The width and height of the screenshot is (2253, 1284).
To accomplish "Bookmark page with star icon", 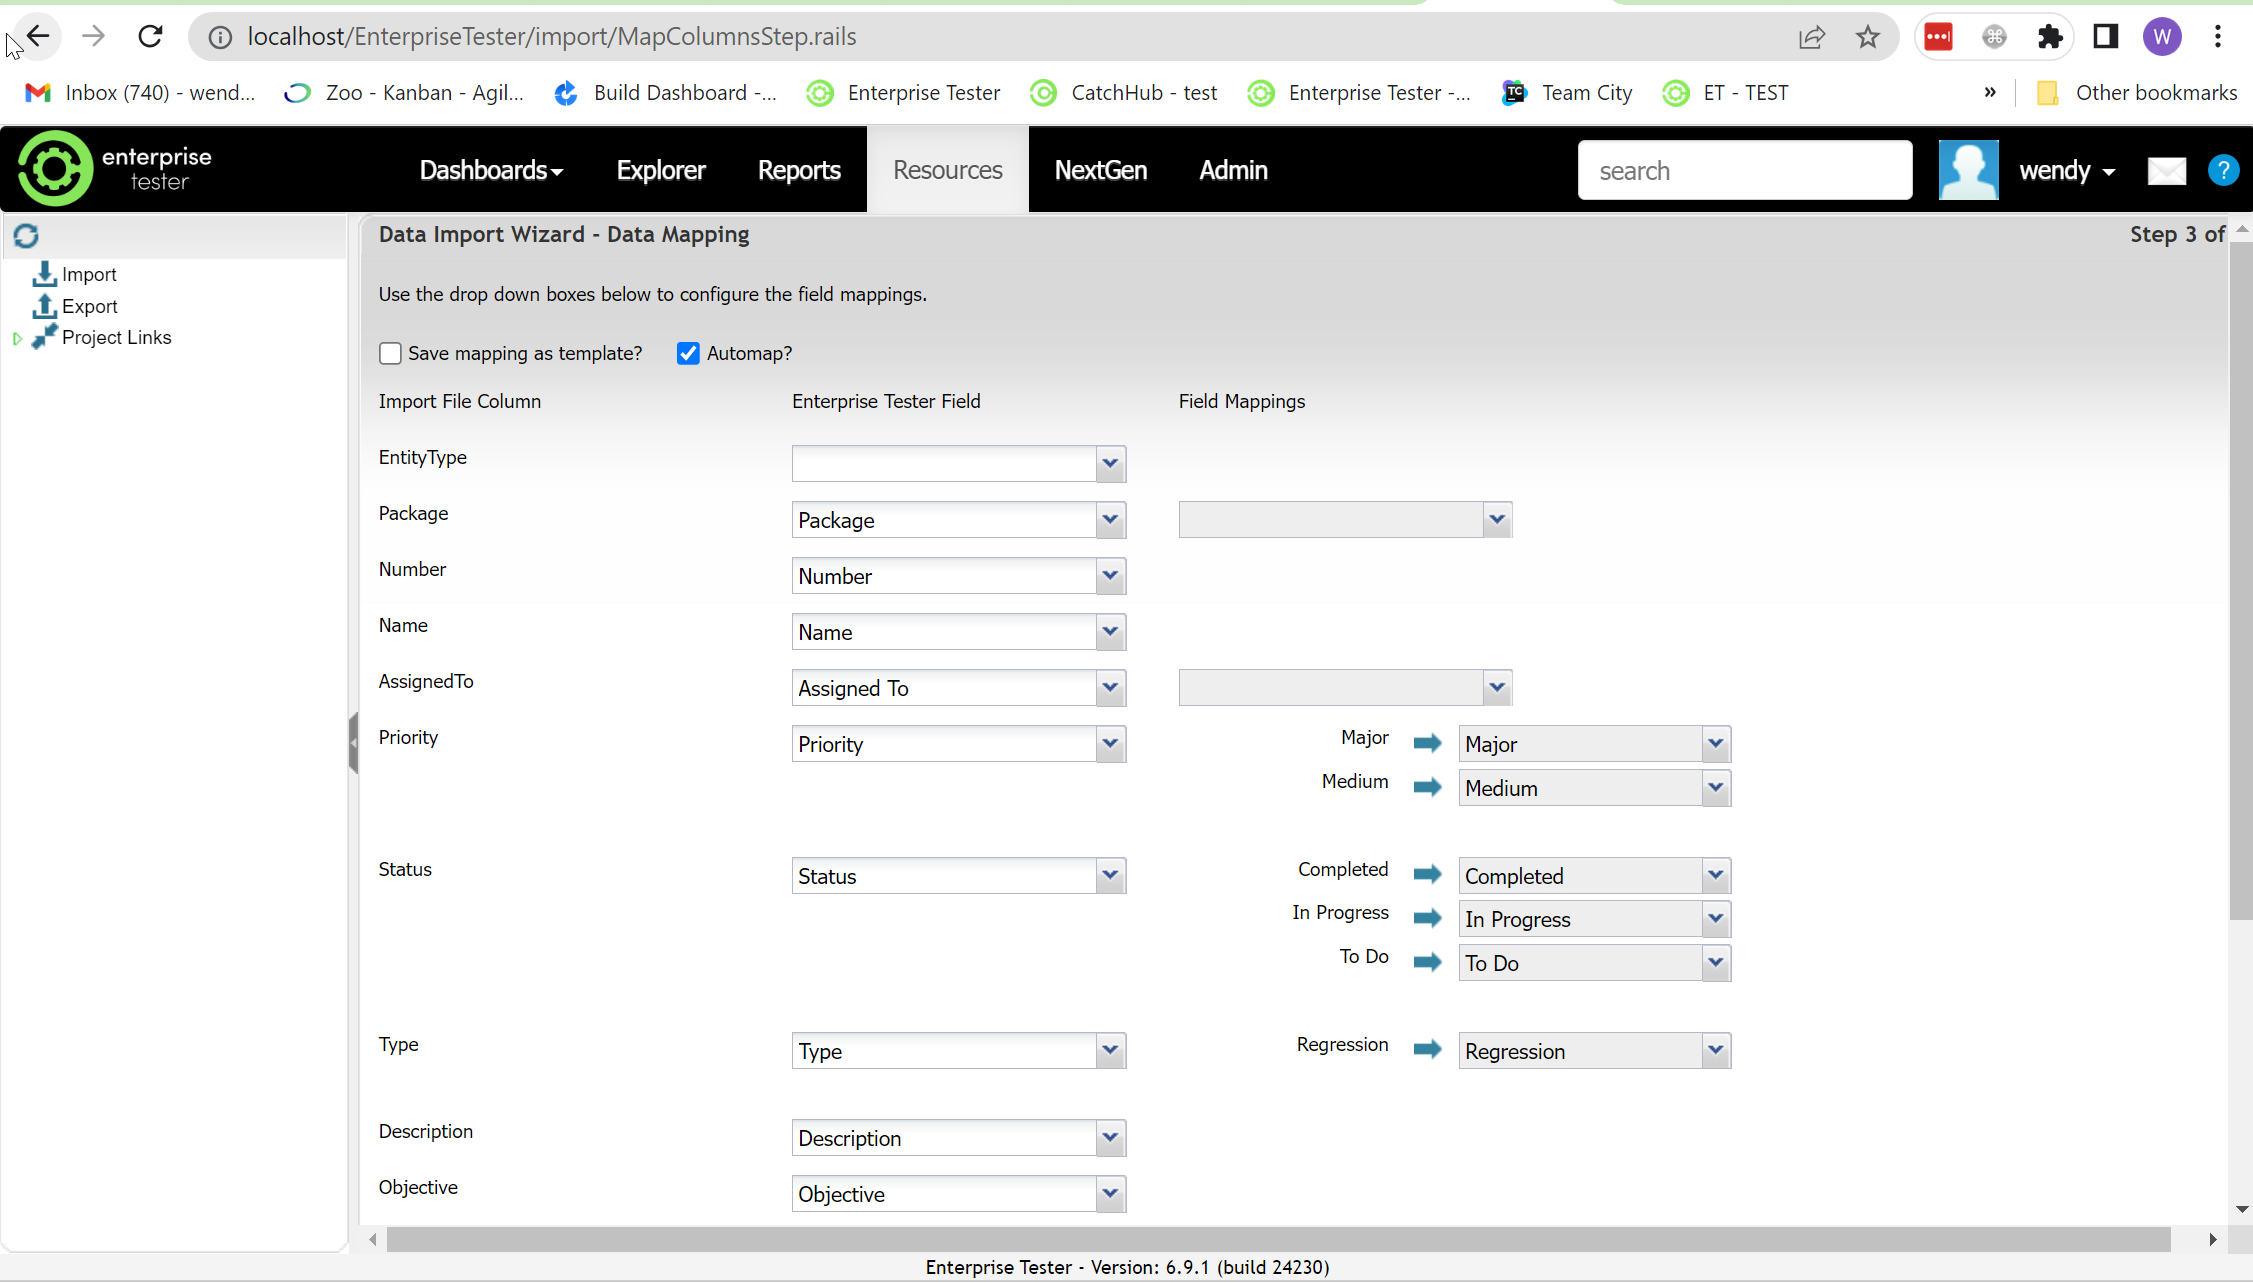I will pyautogui.click(x=1867, y=37).
